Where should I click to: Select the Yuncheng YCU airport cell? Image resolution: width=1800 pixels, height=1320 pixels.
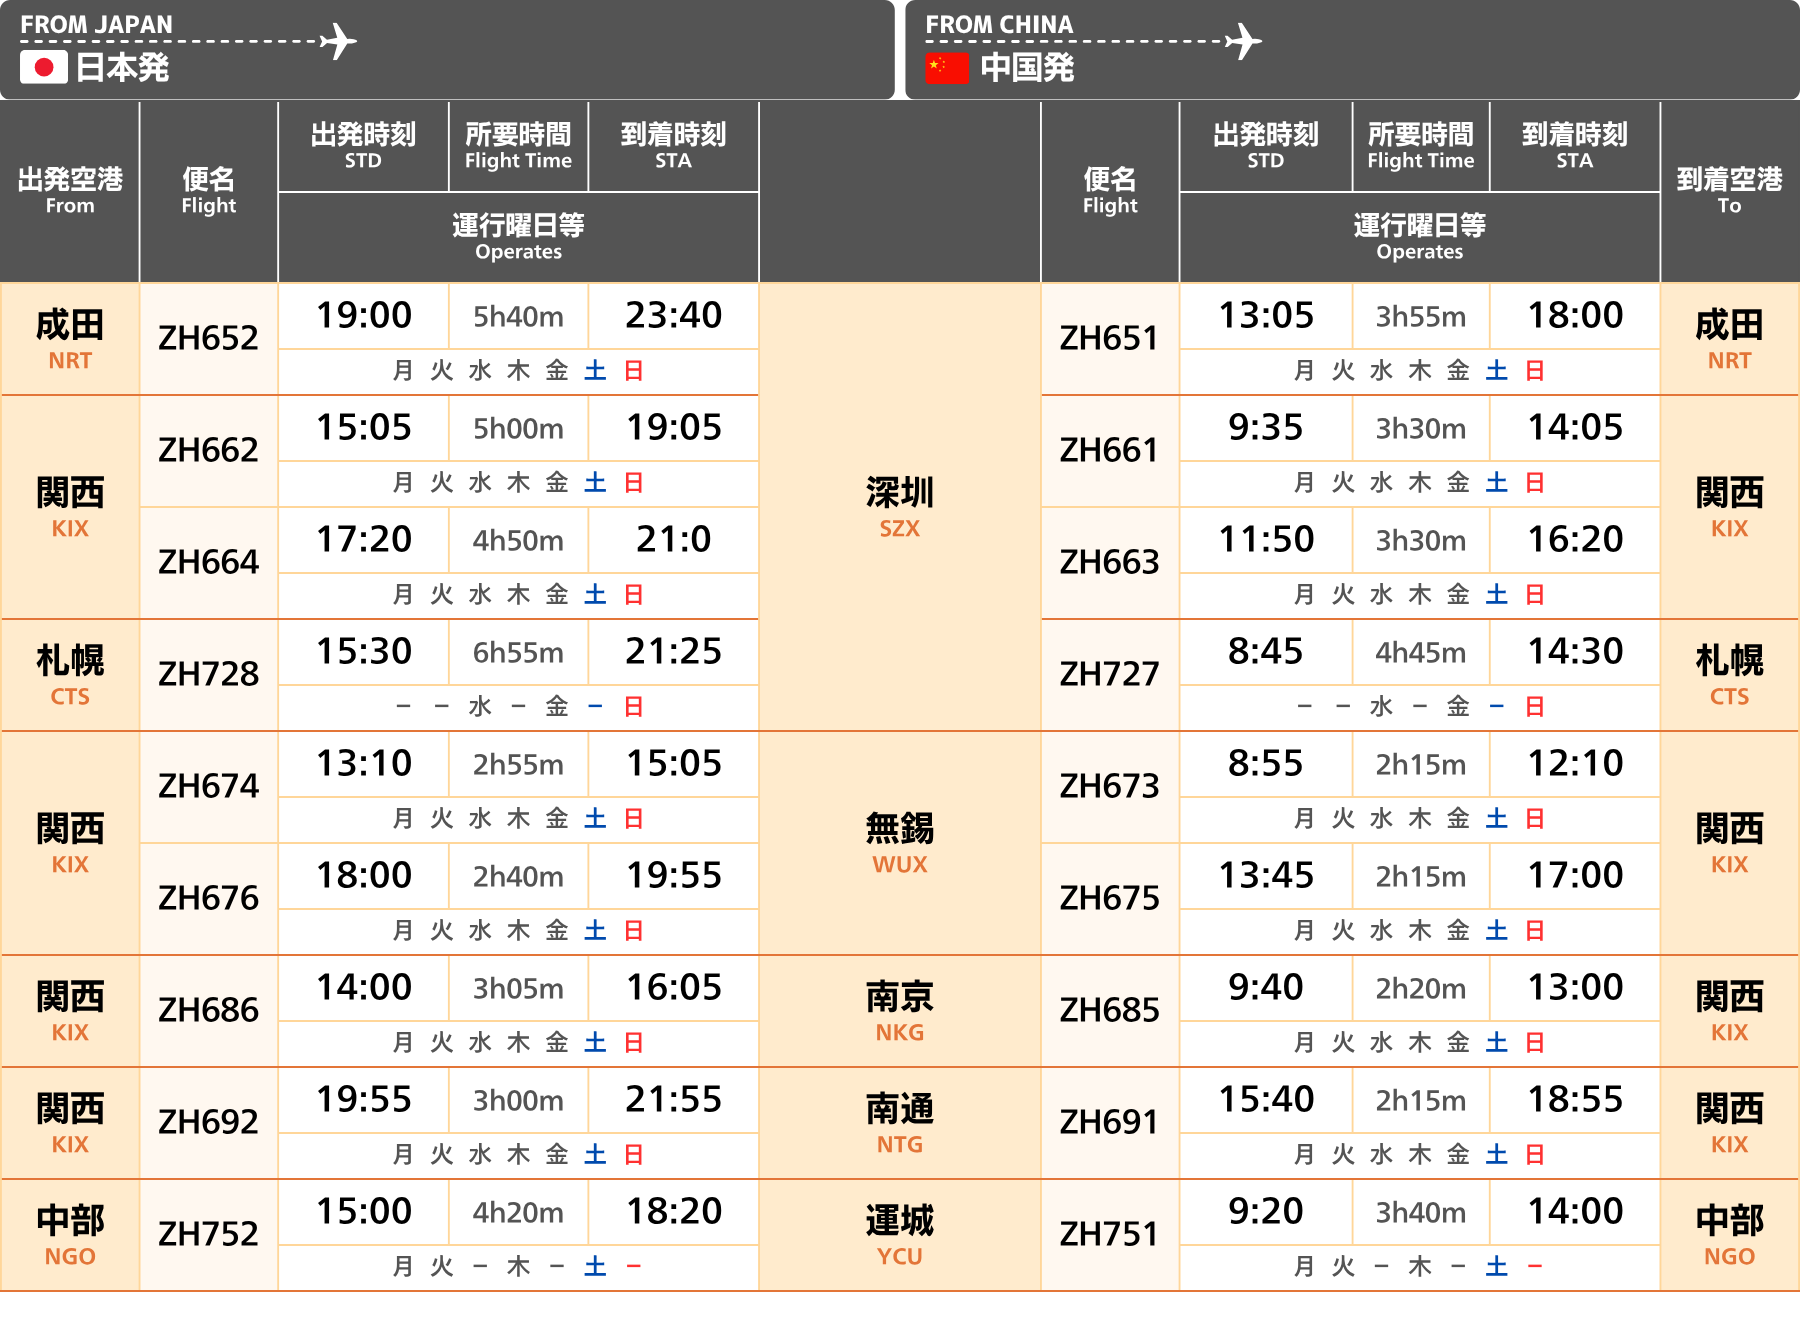[x=899, y=1234]
